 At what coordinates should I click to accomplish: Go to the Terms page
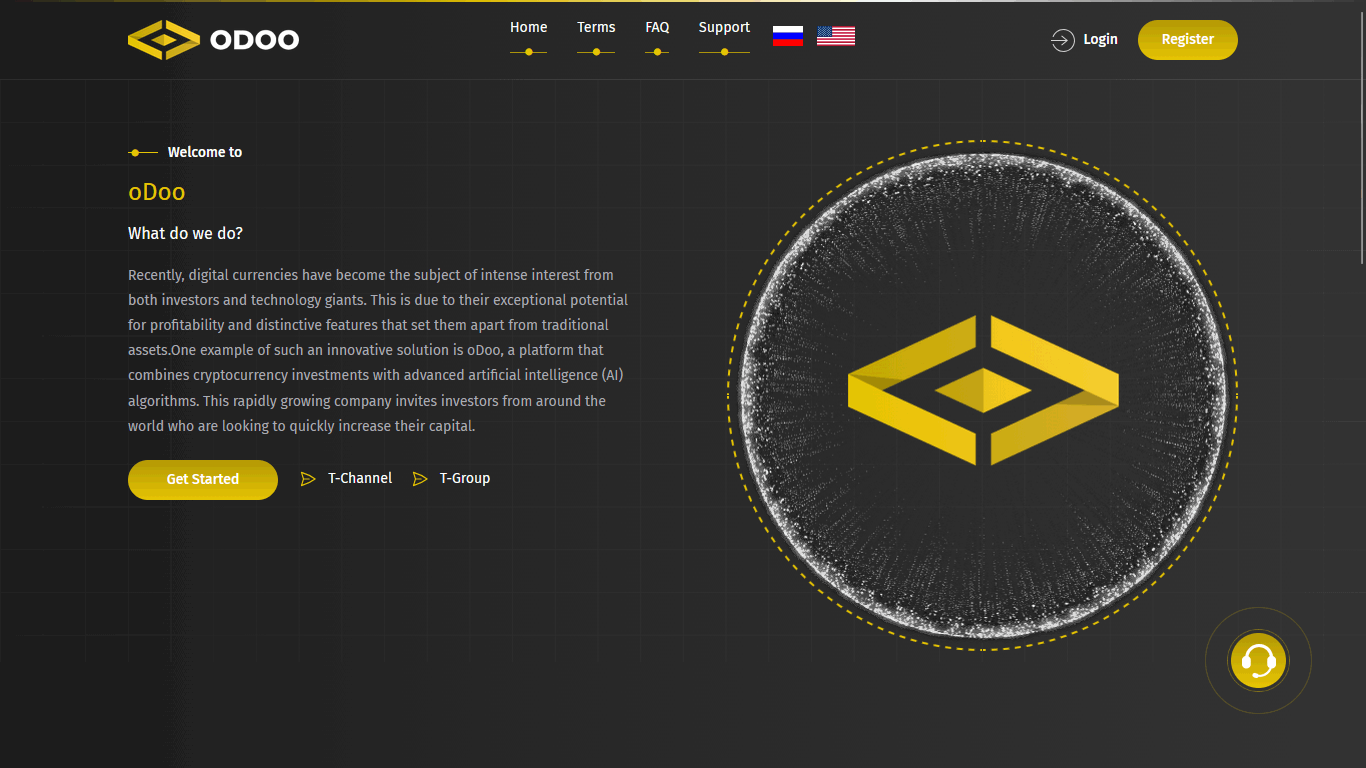point(596,28)
